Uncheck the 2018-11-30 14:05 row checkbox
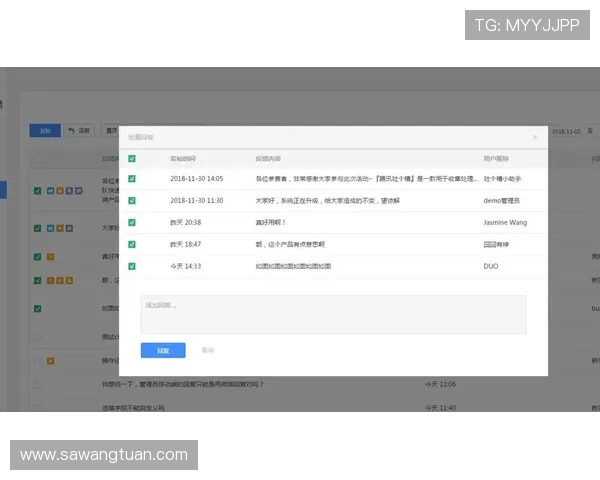This screenshot has width=600, height=480. point(132,179)
